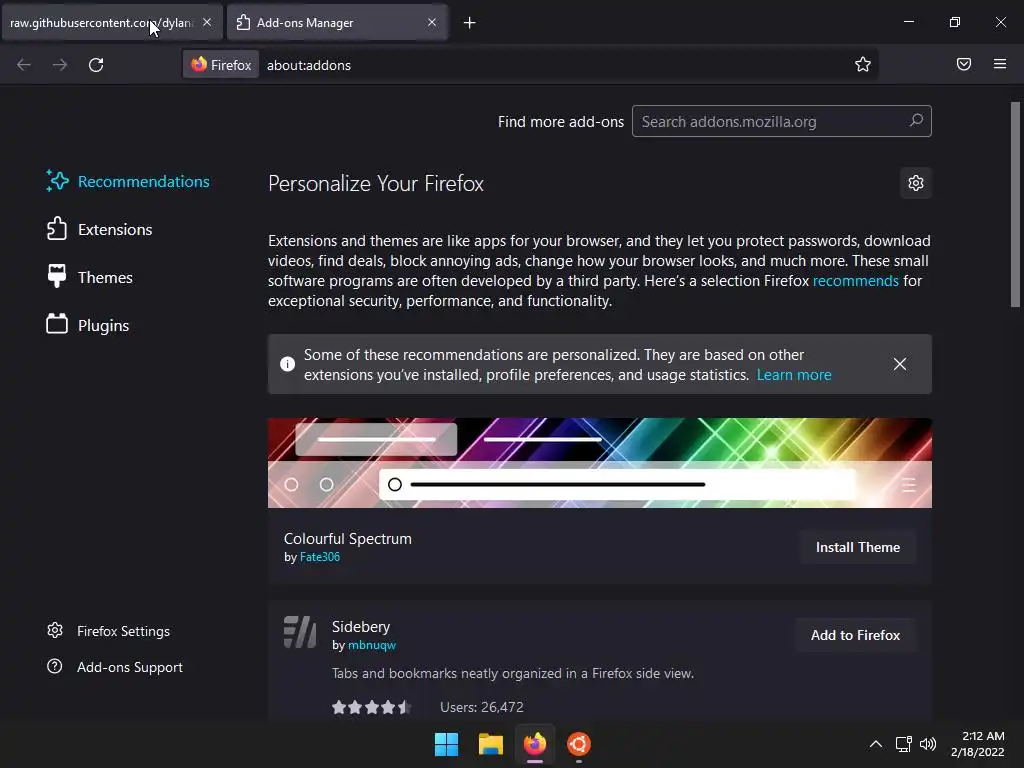This screenshot has width=1024, height=768.
Task: Open the network status tray icon
Action: pos(904,744)
